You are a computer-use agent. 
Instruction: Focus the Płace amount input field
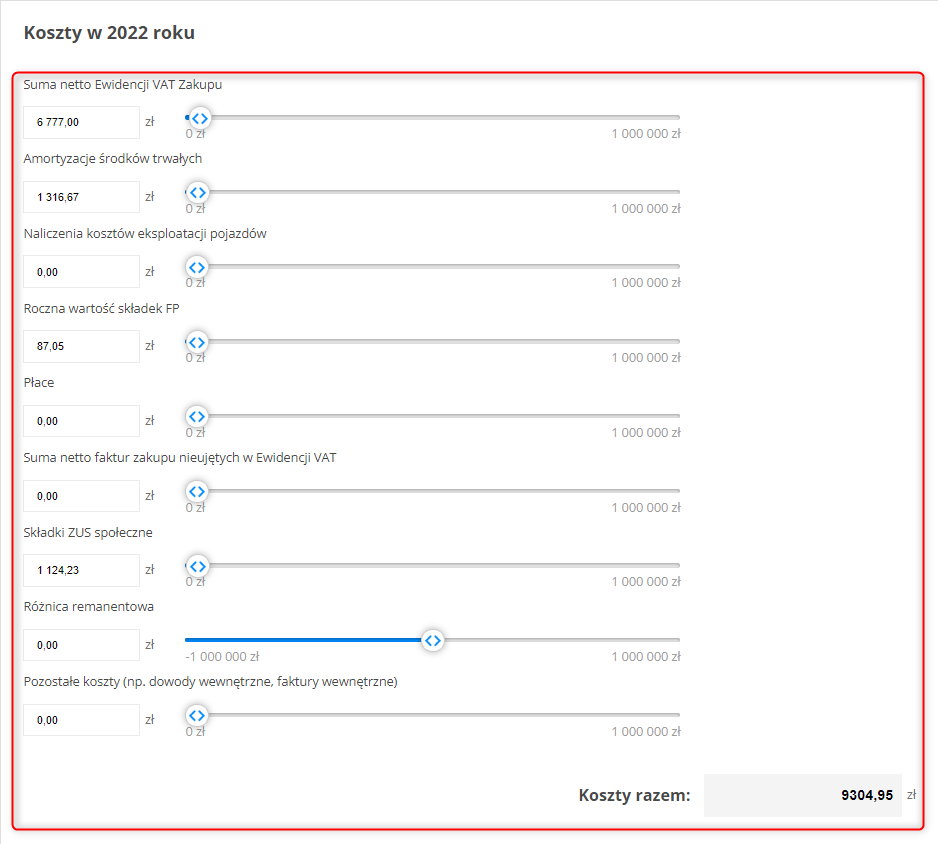click(x=81, y=421)
